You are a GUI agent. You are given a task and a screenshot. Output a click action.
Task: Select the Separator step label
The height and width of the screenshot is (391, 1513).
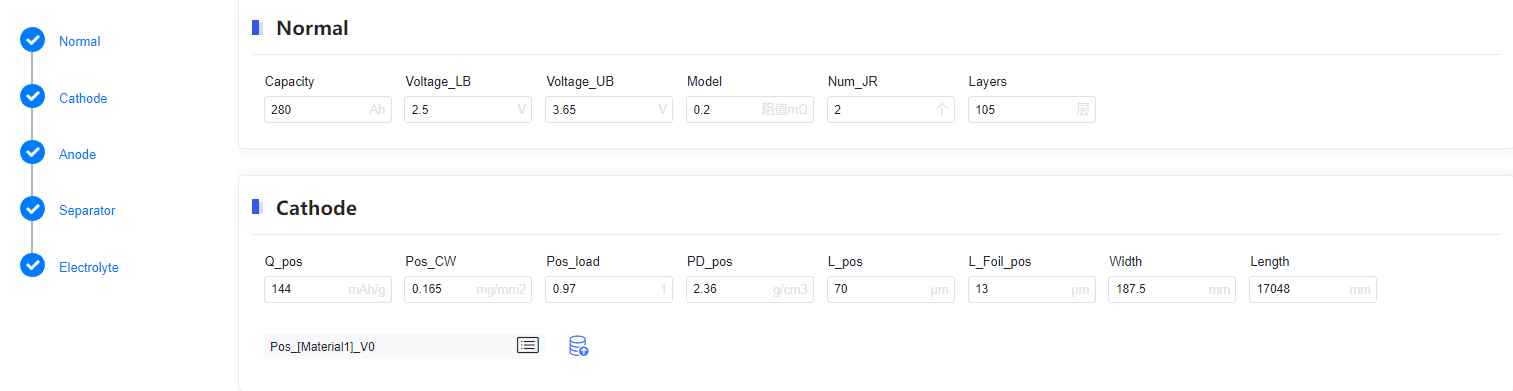pos(87,211)
